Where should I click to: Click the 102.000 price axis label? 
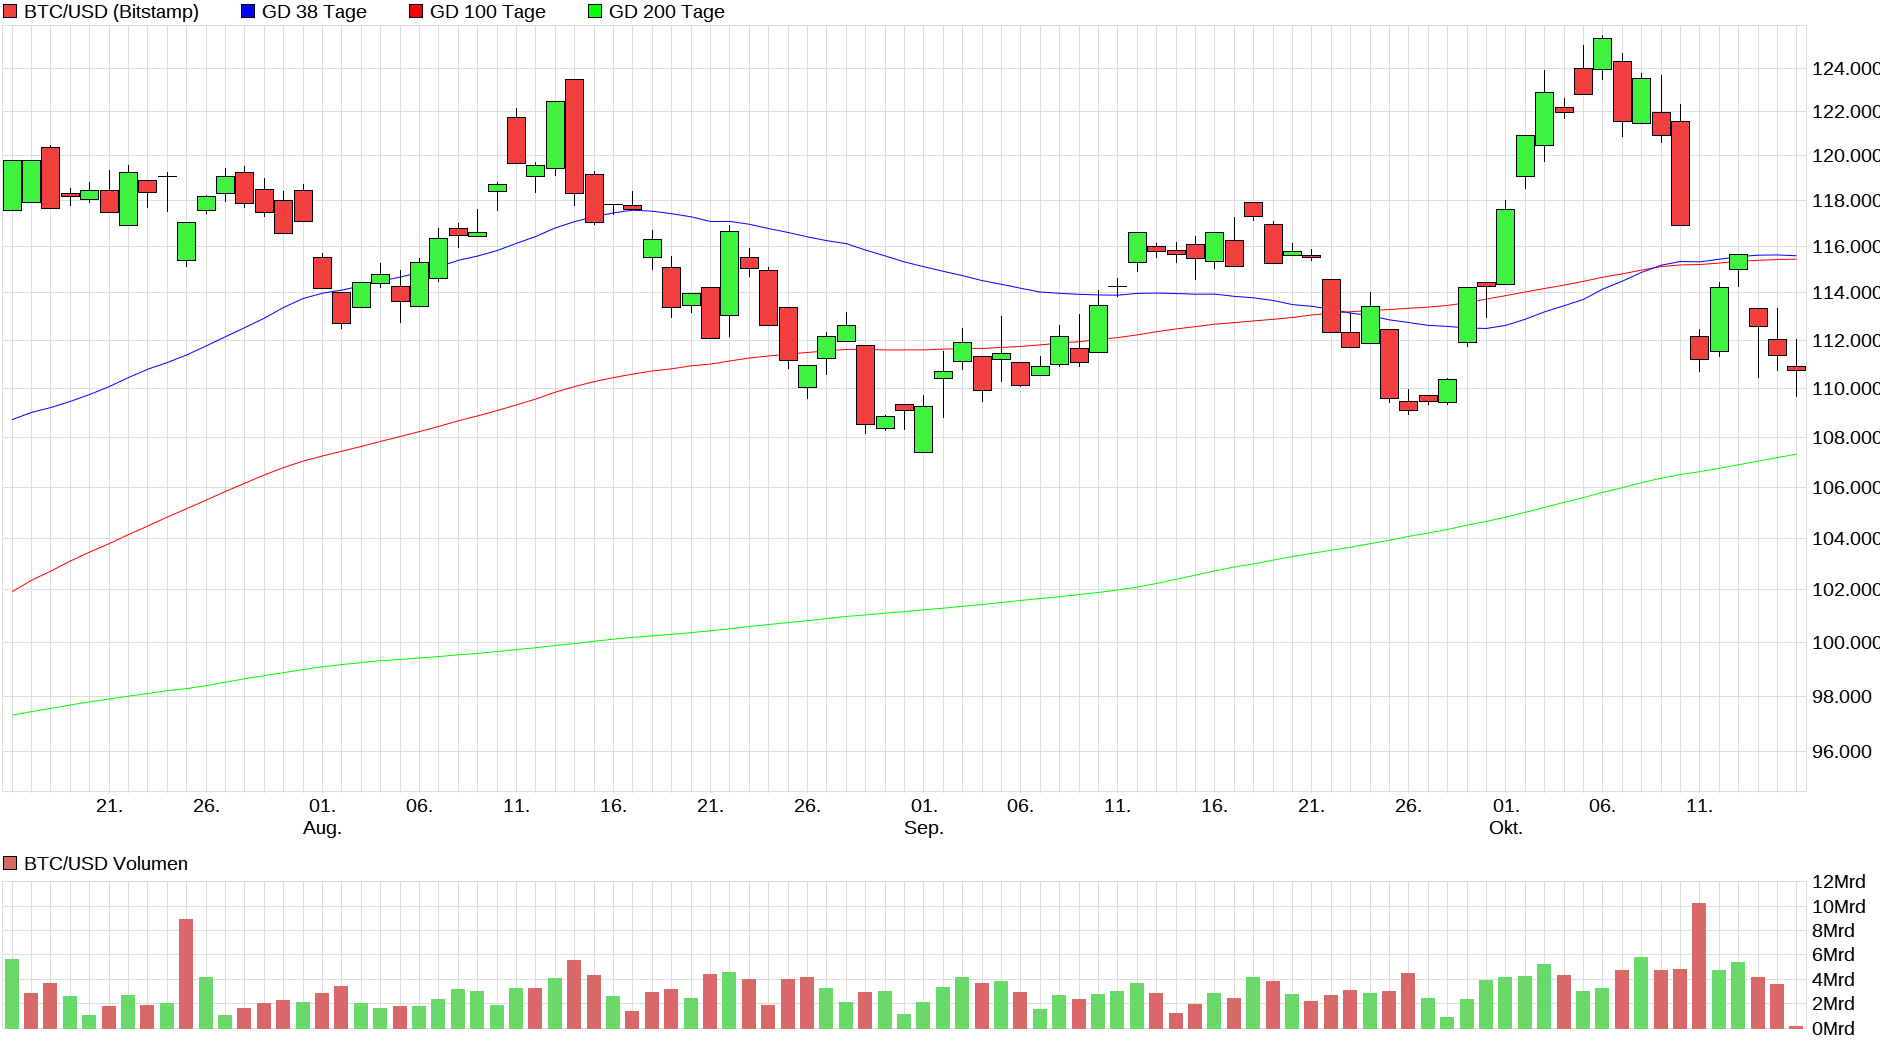(1846, 589)
